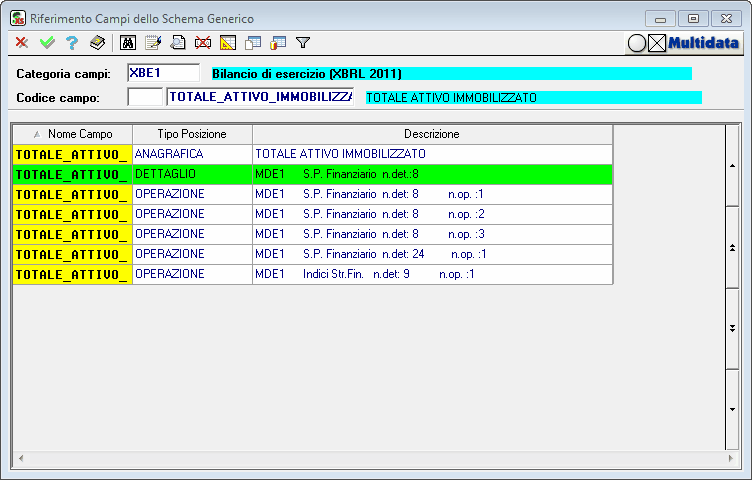Select description row n.det: 8 n.op. :1
The width and height of the screenshot is (752, 480).
click(x=433, y=194)
